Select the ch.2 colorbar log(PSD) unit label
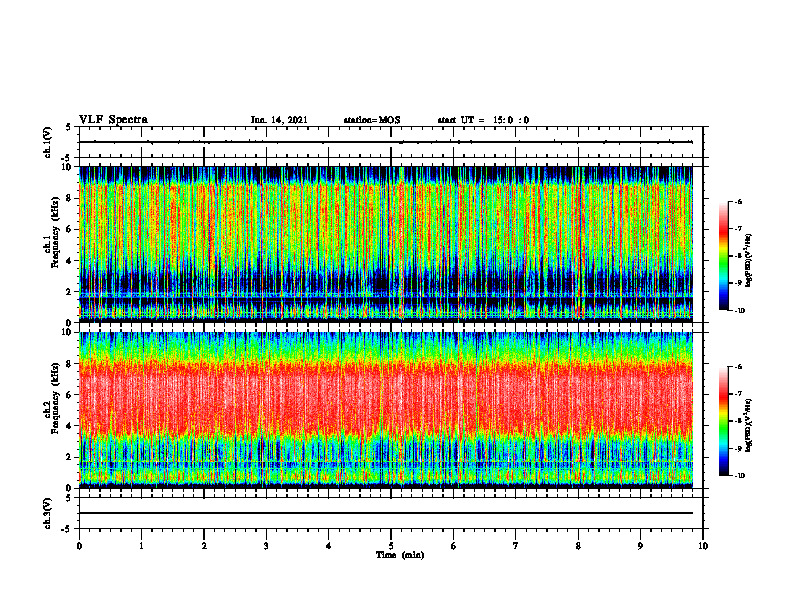Screen dimensions: 792x612 749,425
